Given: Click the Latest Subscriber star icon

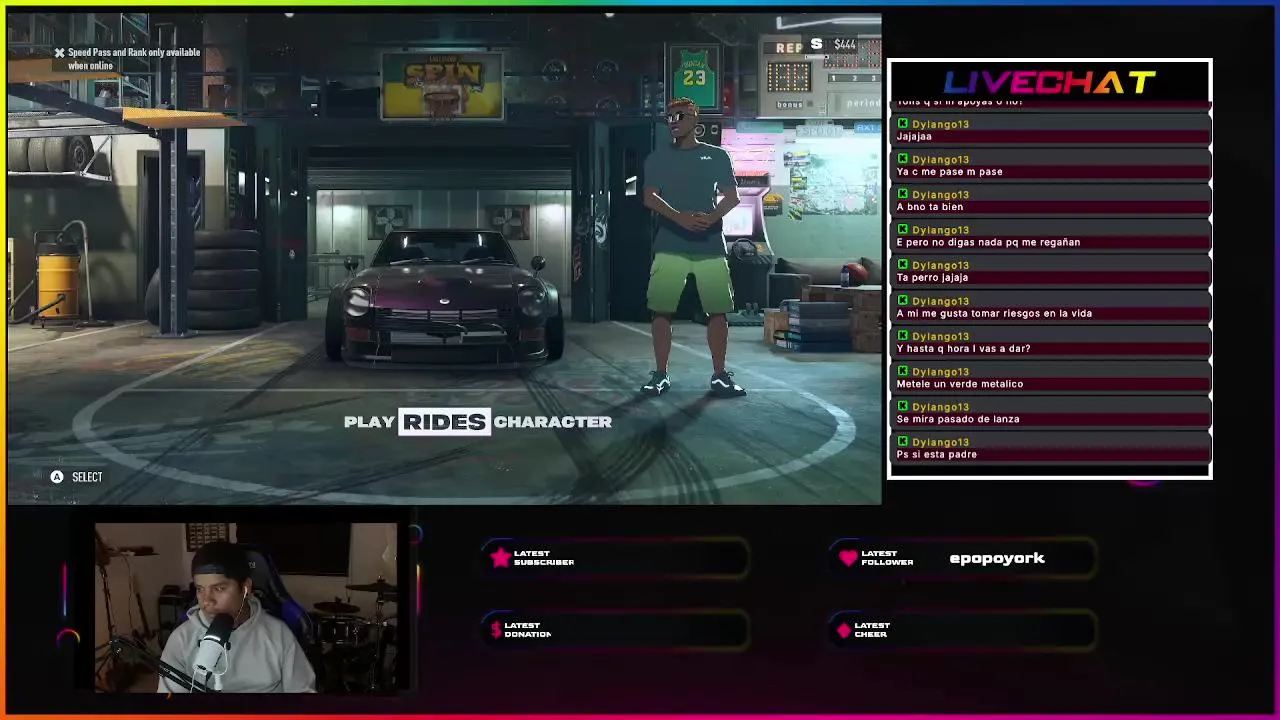Looking at the screenshot, I should coord(500,558).
